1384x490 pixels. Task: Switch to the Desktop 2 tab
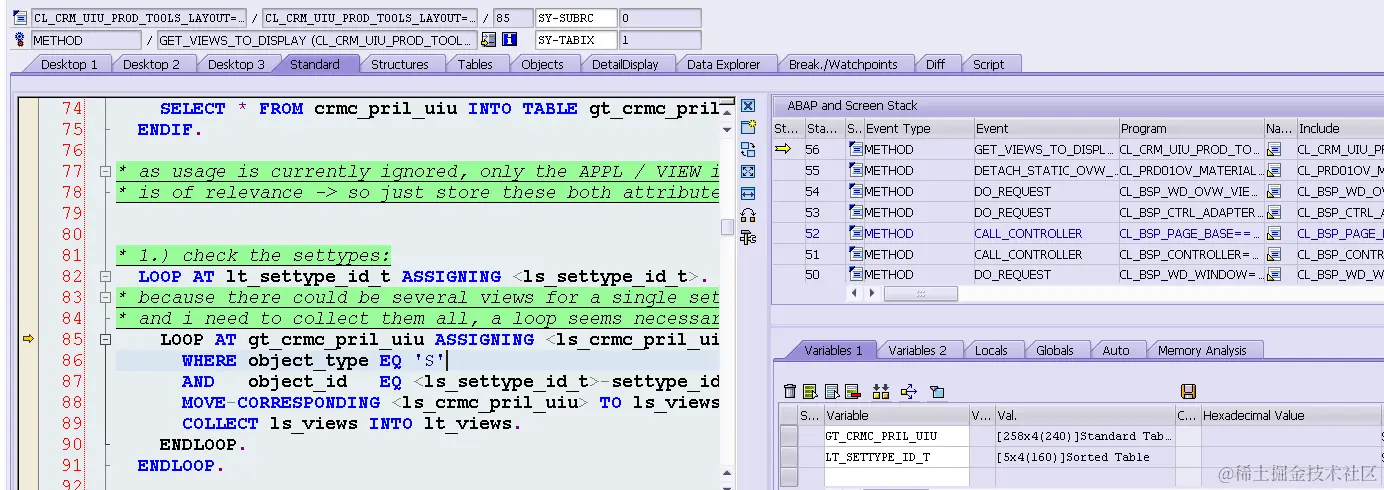(152, 64)
